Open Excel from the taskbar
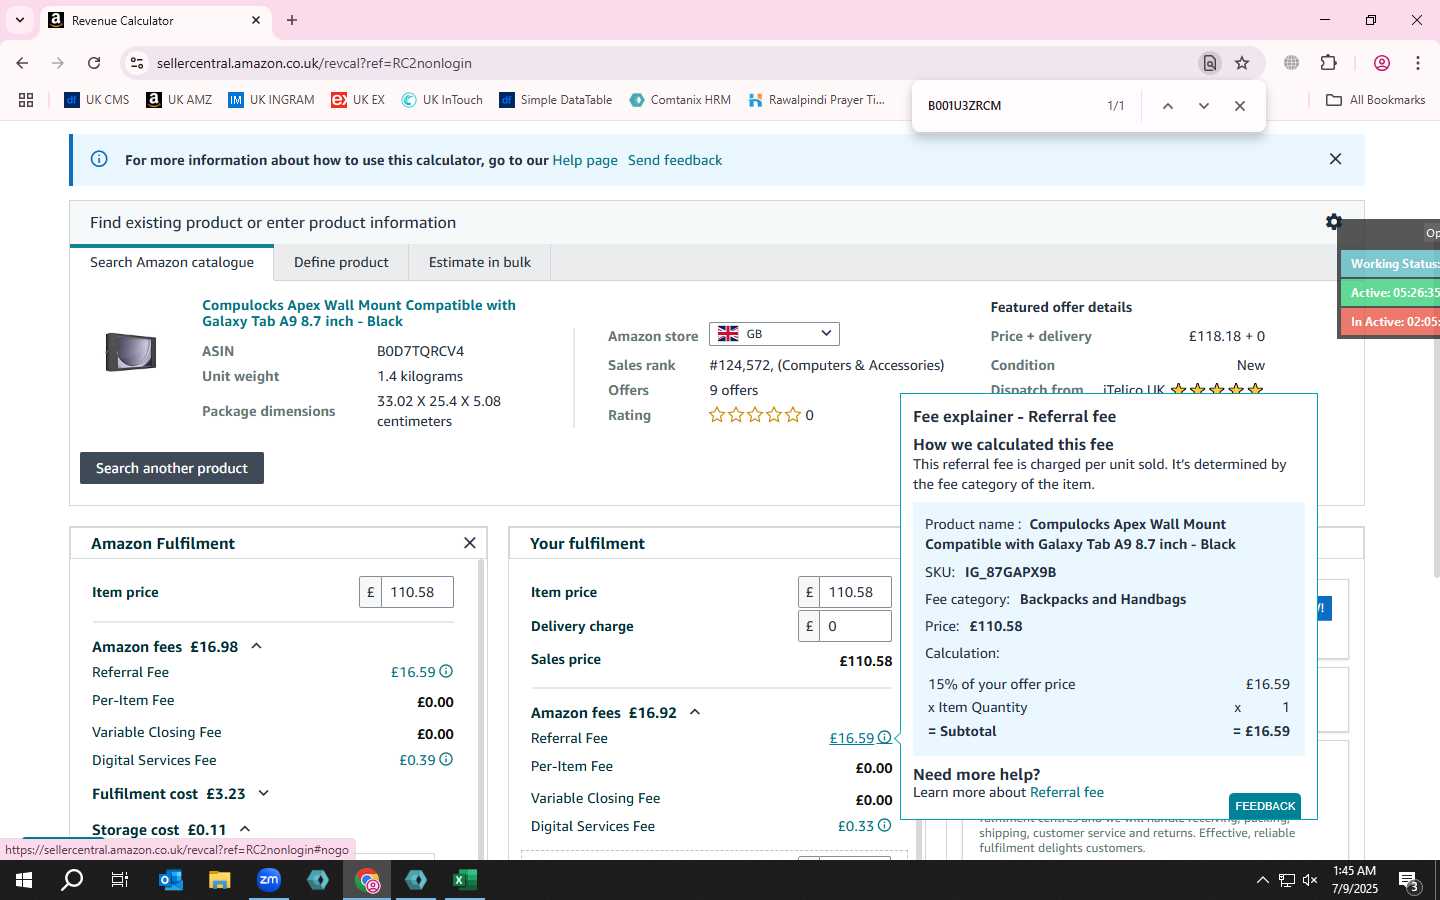 tap(465, 880)
